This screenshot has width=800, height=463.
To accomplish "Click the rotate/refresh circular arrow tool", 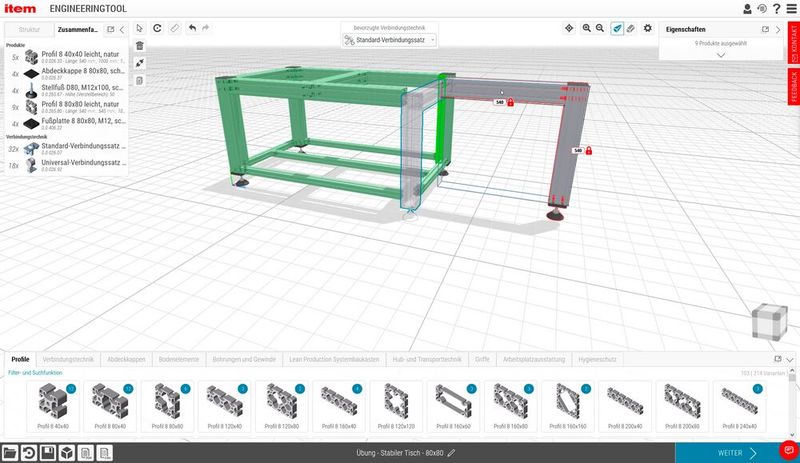I will point(157,28).
